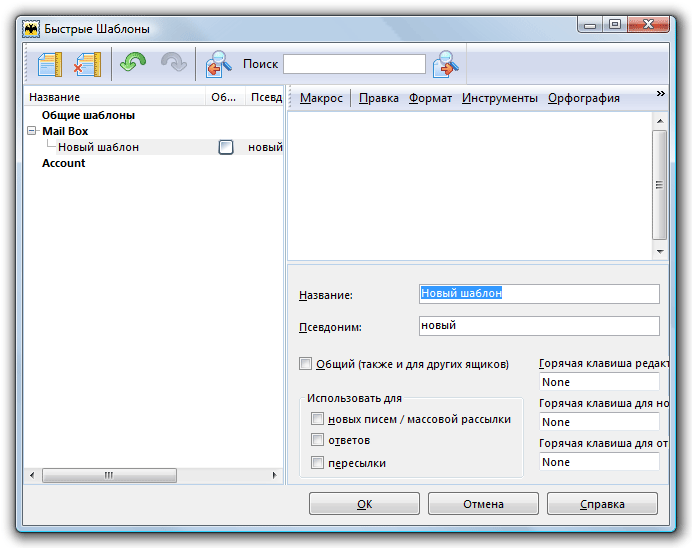Click The Bat! icon in title bar

[31, 29]
